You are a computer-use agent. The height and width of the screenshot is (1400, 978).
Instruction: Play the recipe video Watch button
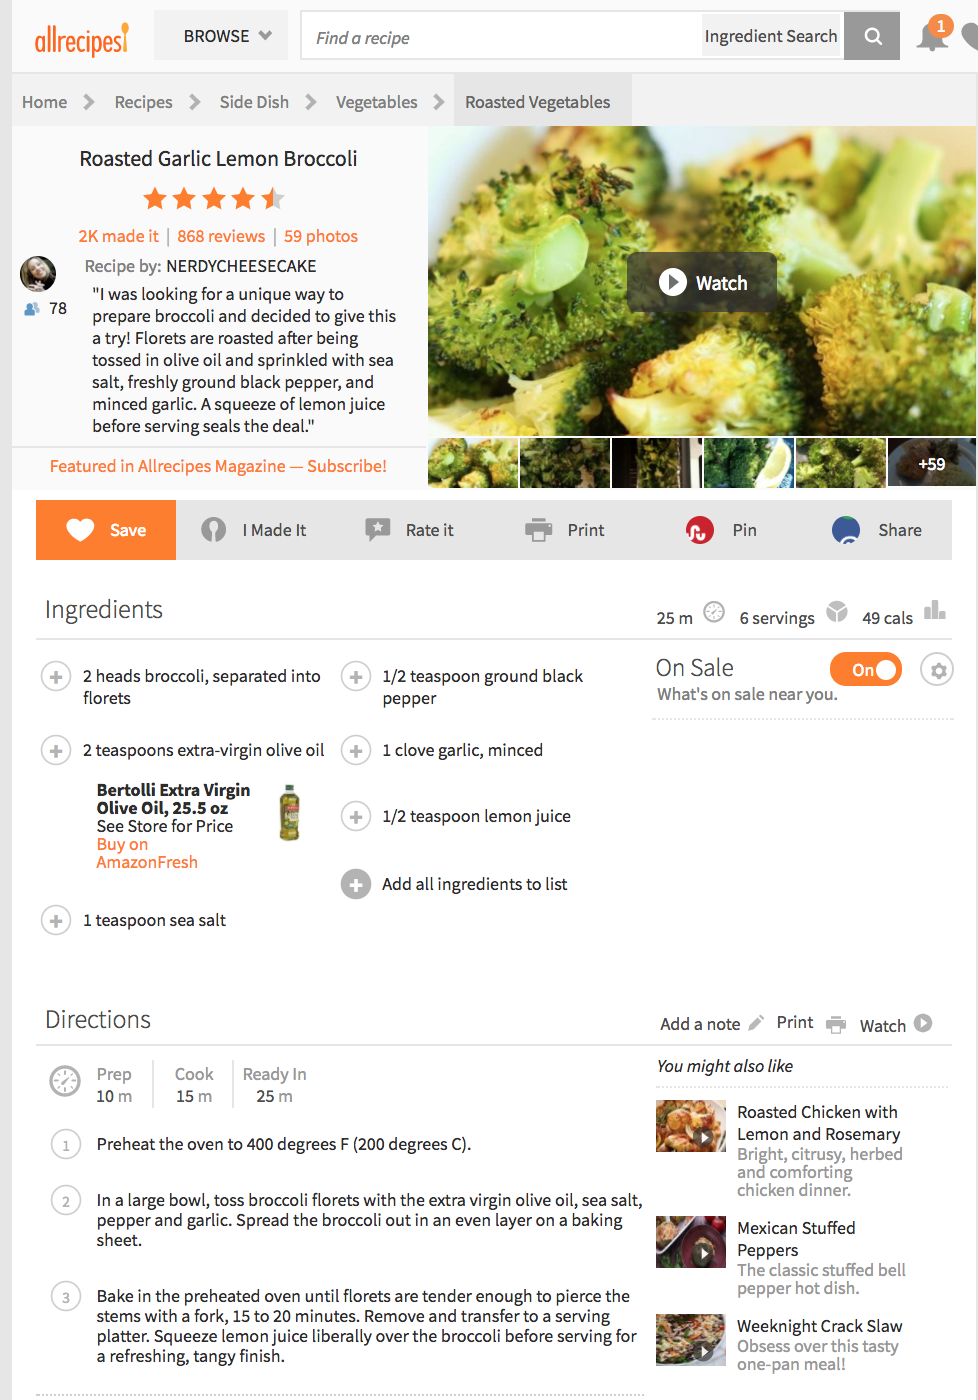(x=702, y=283)
